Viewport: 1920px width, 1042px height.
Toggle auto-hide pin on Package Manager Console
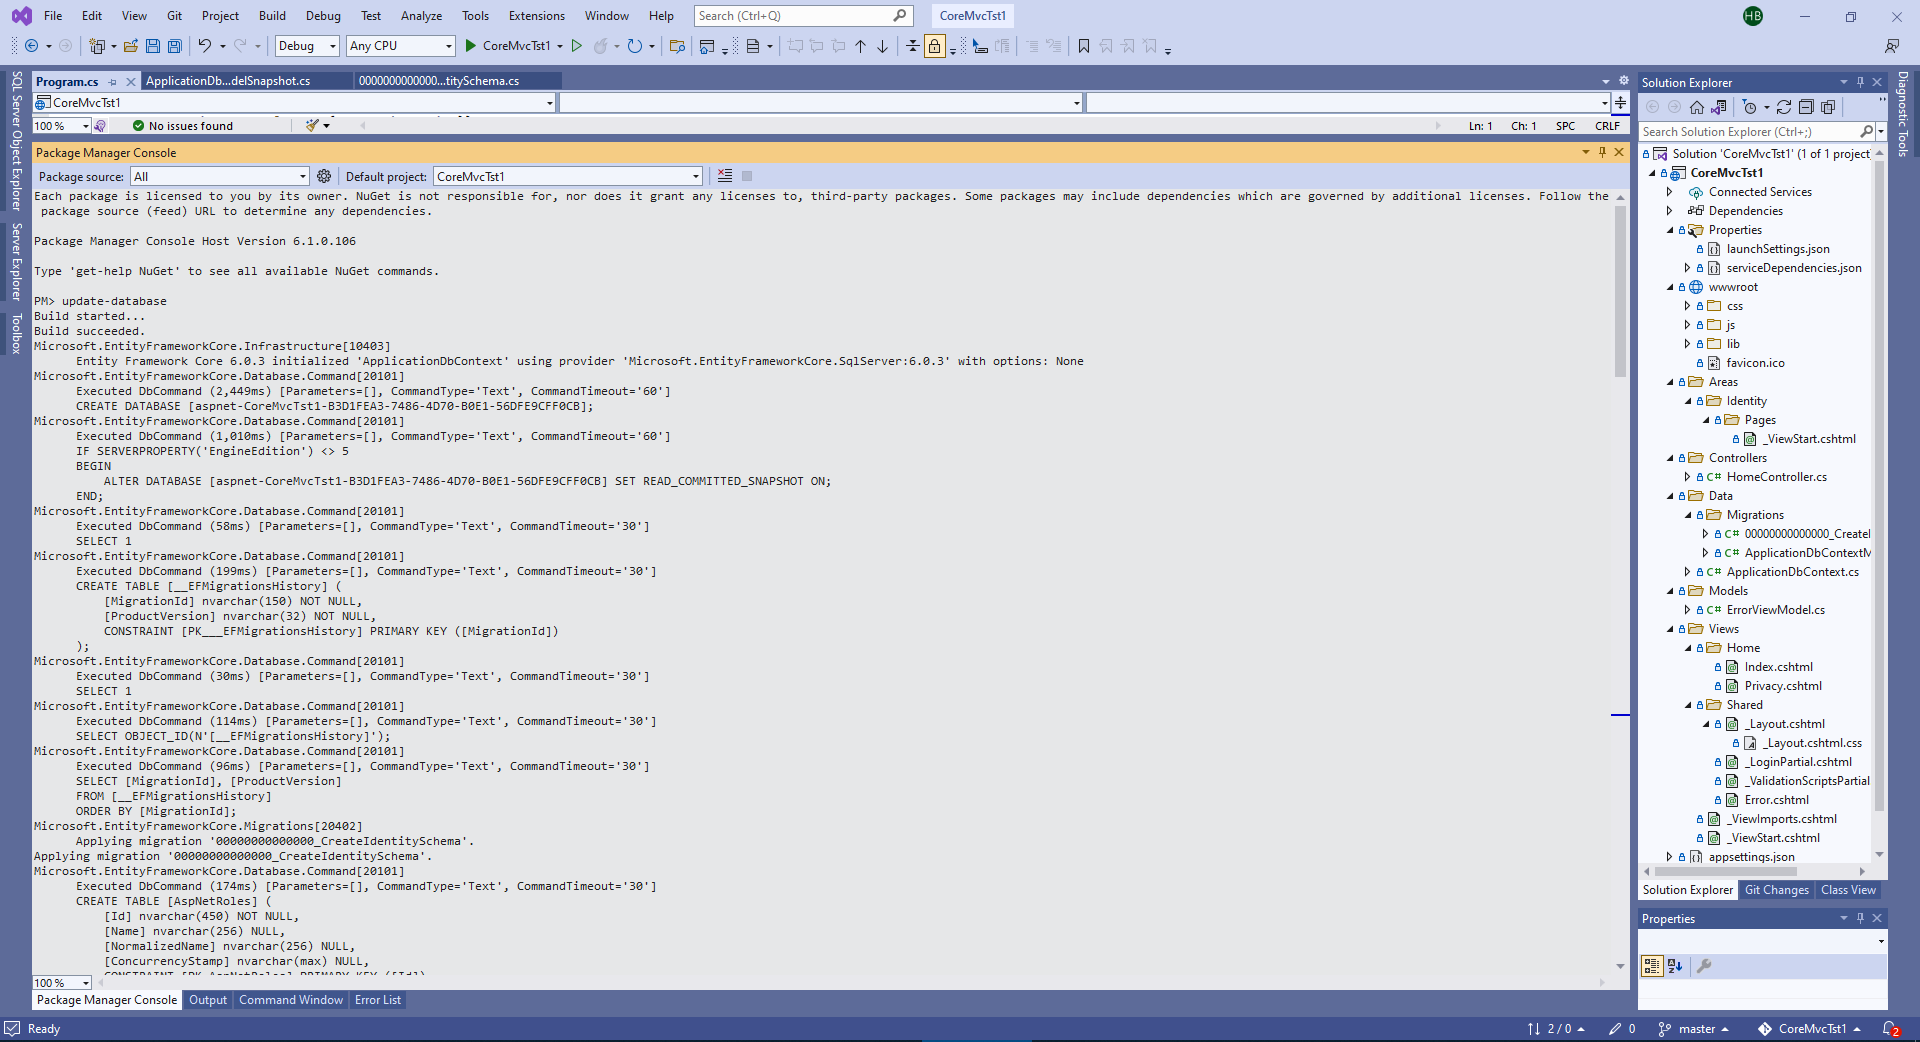tap(1602, 152)
